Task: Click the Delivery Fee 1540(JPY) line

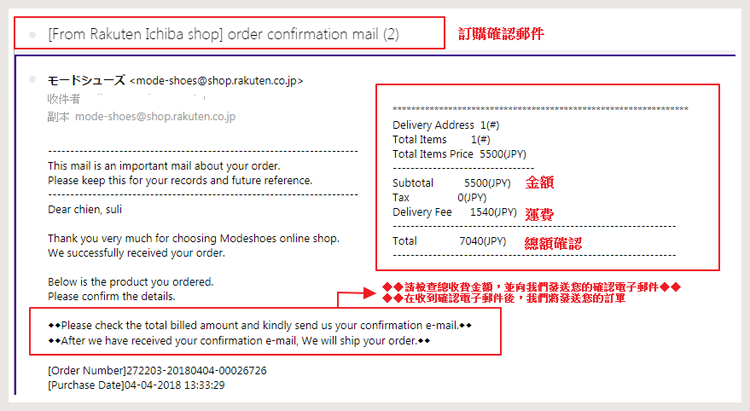Action: [x=454, y=212]
